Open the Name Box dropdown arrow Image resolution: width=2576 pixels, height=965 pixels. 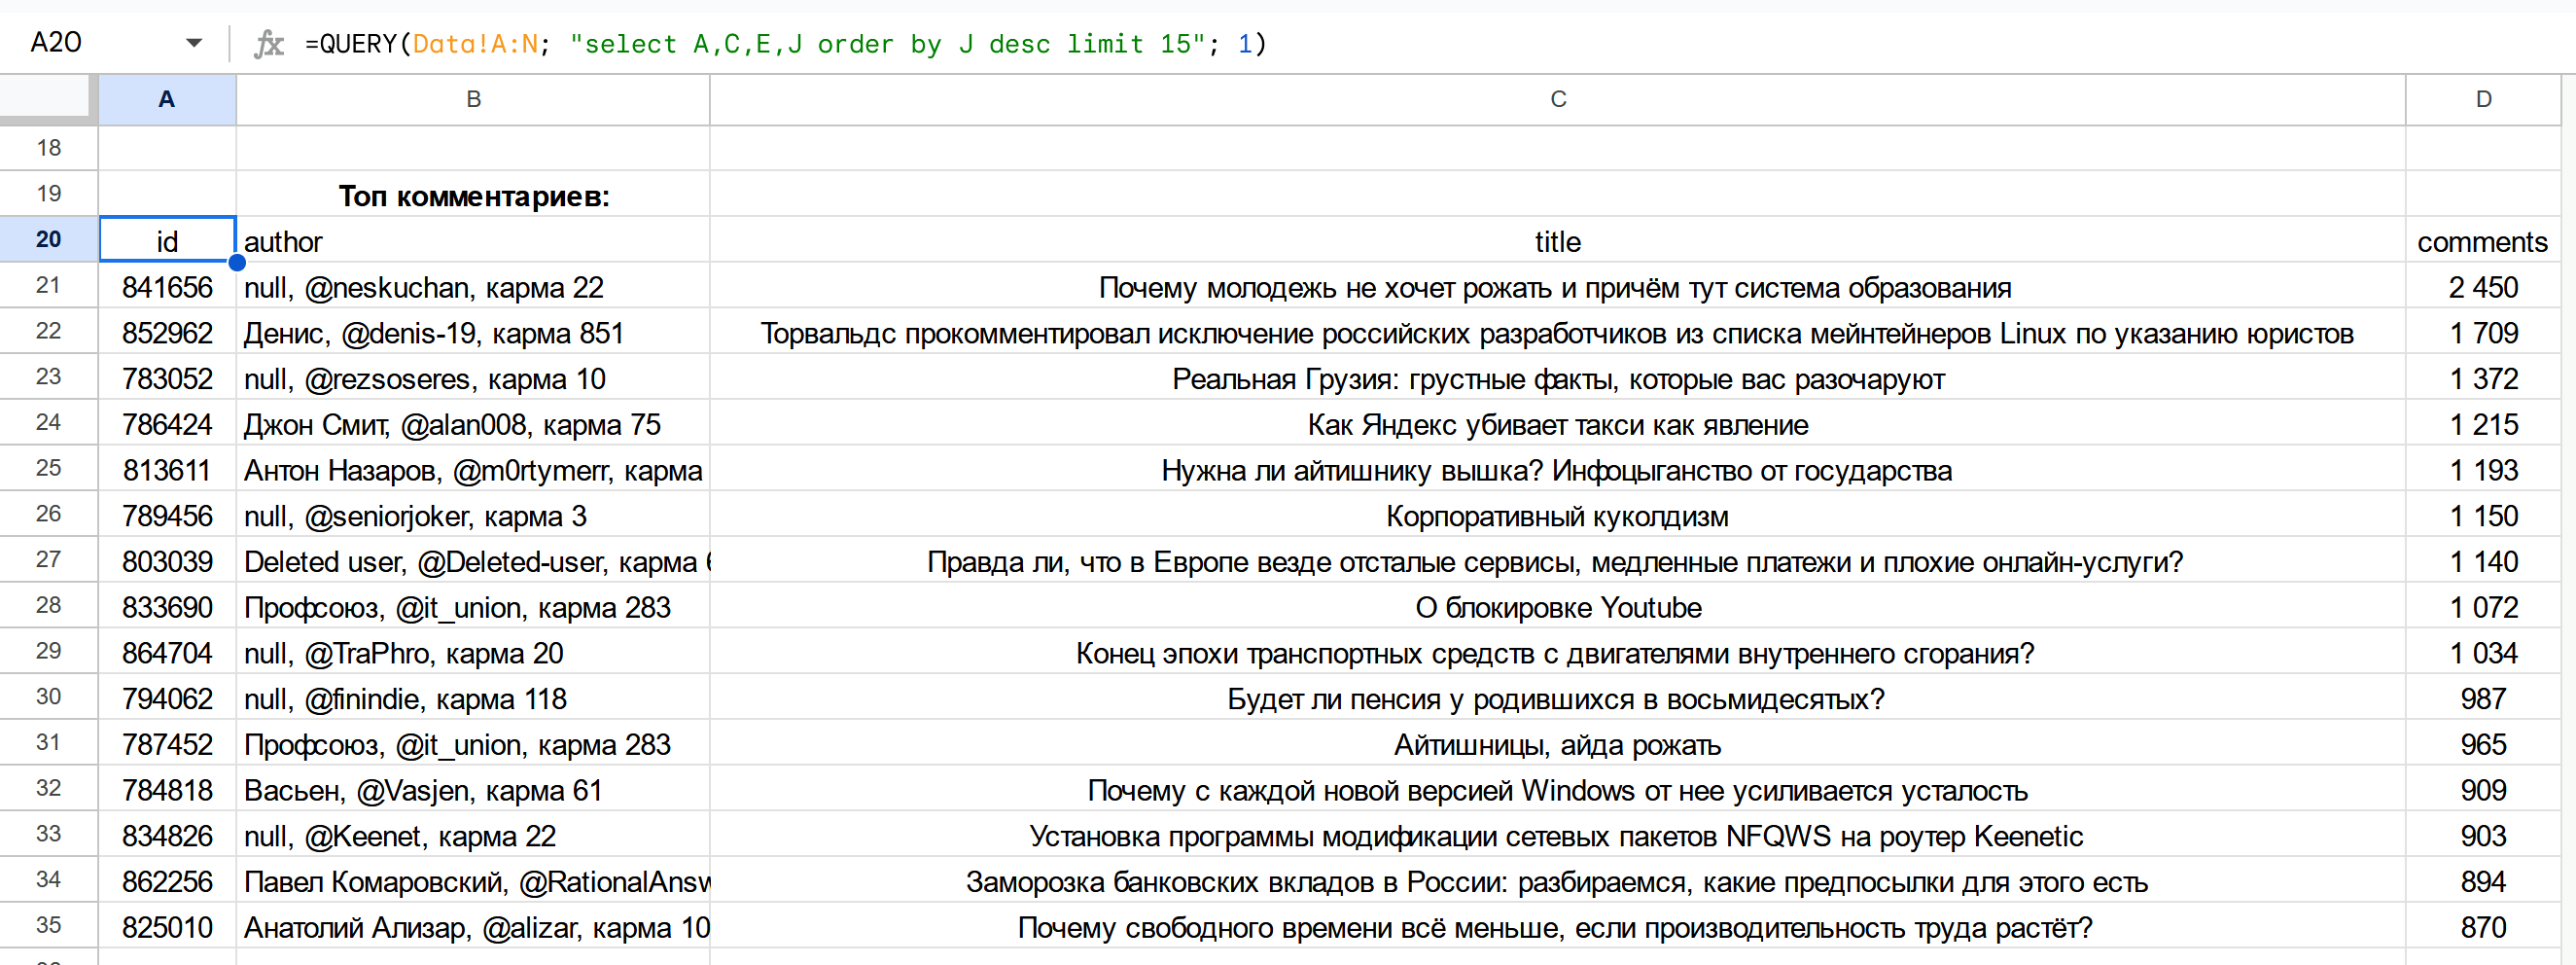[194, 43]
